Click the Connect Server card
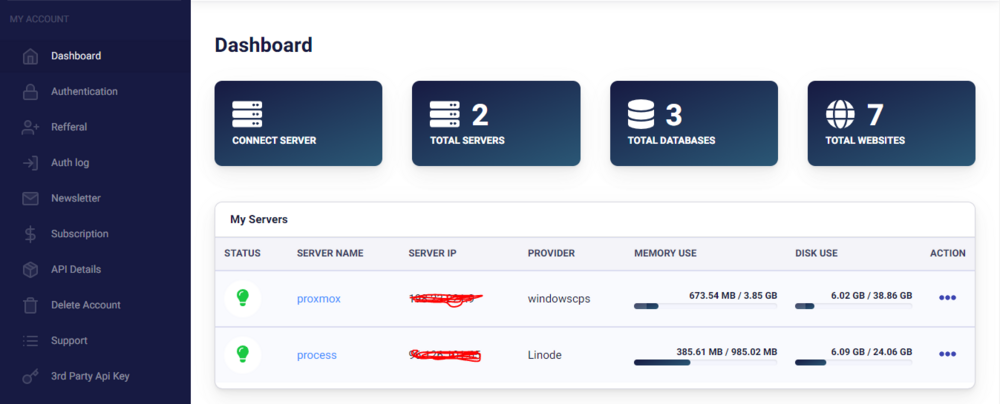 [x=298, y=123]
